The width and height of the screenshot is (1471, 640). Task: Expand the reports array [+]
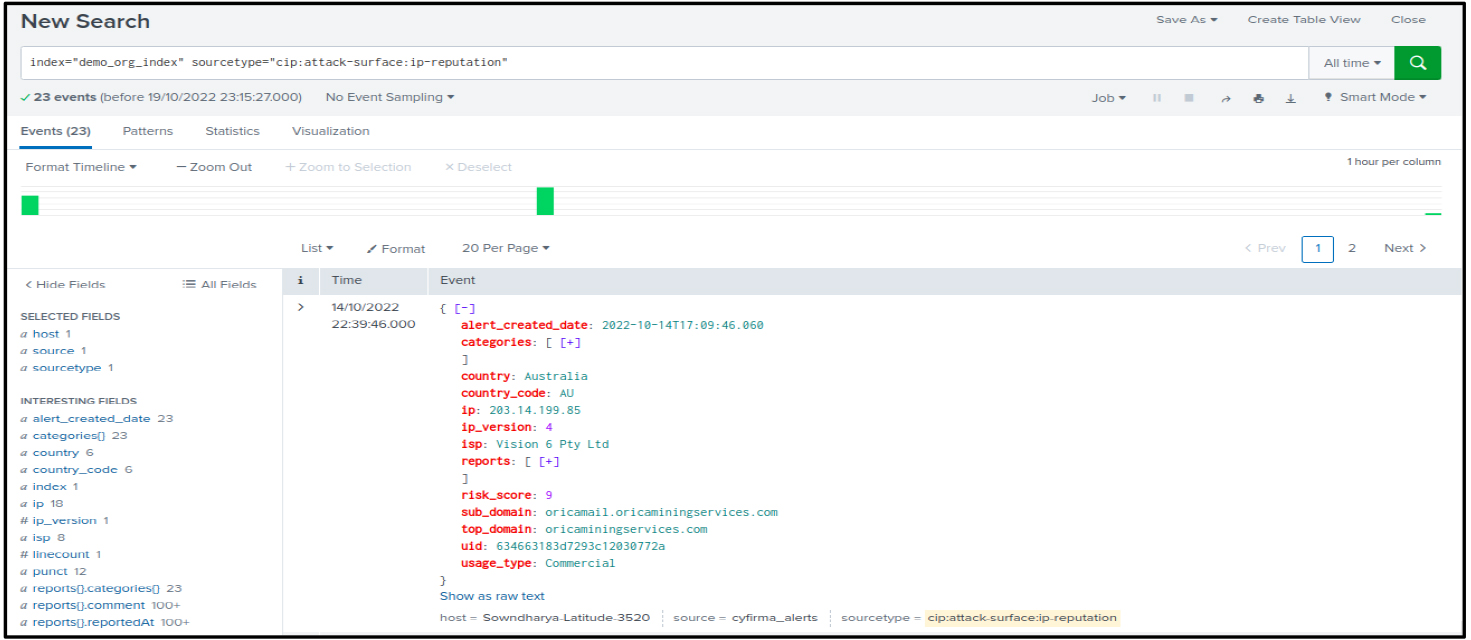tap(549, 461)
